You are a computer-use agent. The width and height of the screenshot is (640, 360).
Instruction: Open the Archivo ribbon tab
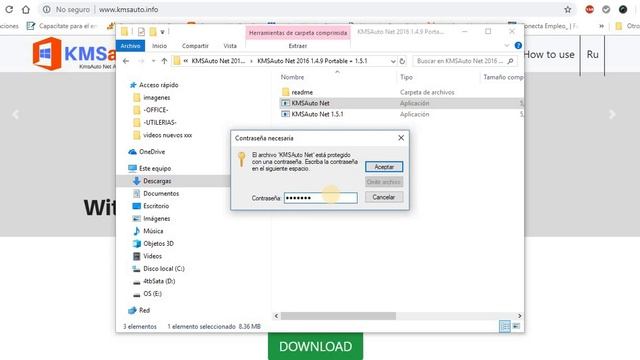click(x=130, y=46)
